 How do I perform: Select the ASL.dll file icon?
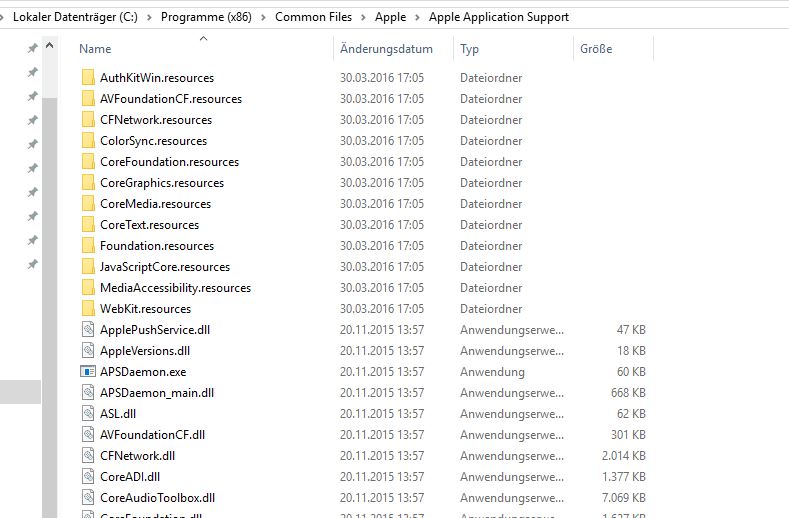tap(88, 413)
